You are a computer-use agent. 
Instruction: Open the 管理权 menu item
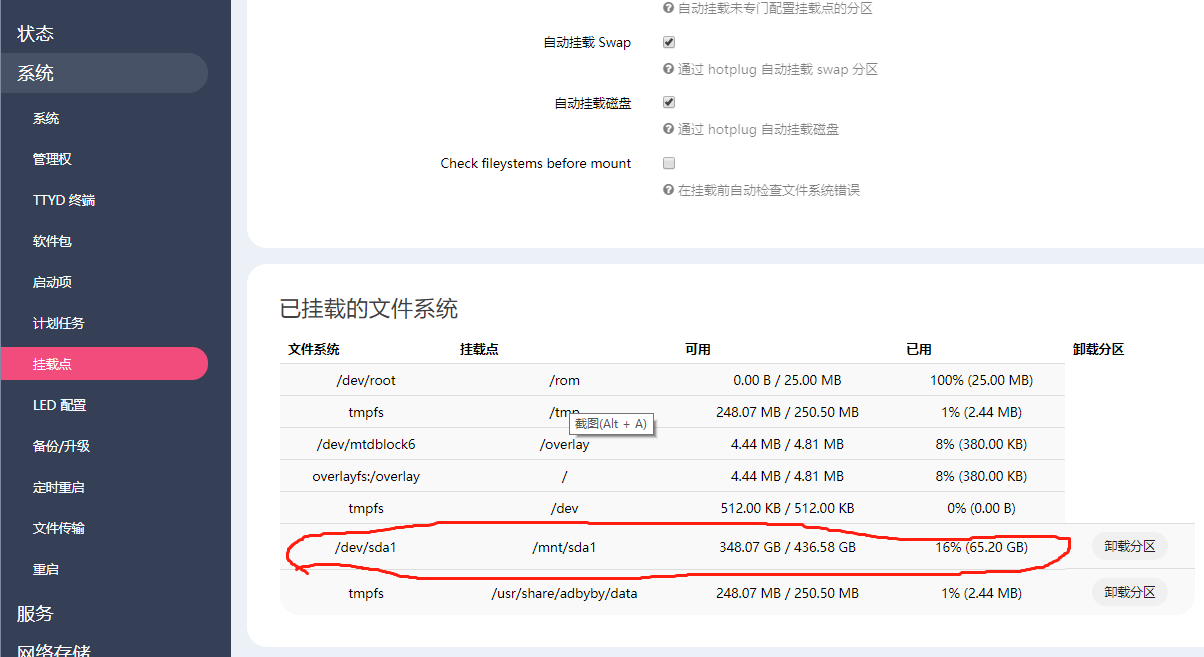pyautogui.click(x=52, y=159)
